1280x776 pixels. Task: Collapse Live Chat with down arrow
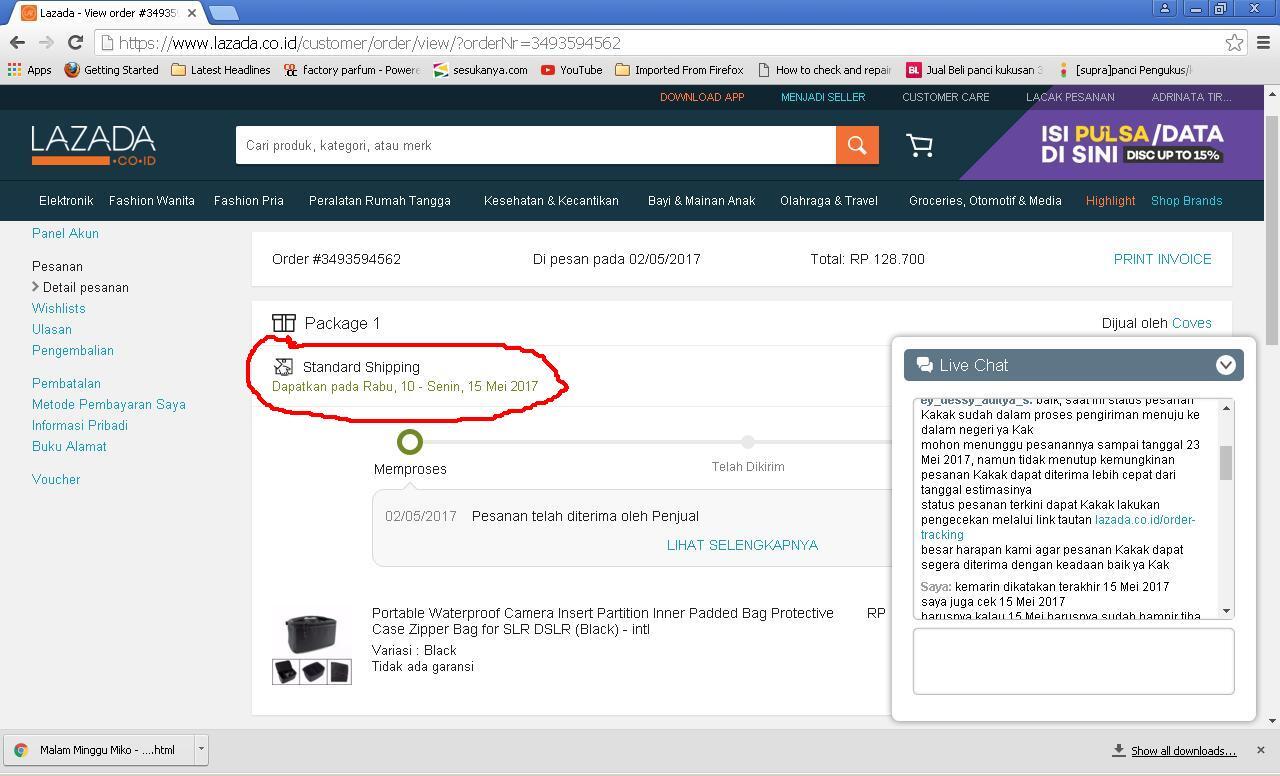[1225, 365]
